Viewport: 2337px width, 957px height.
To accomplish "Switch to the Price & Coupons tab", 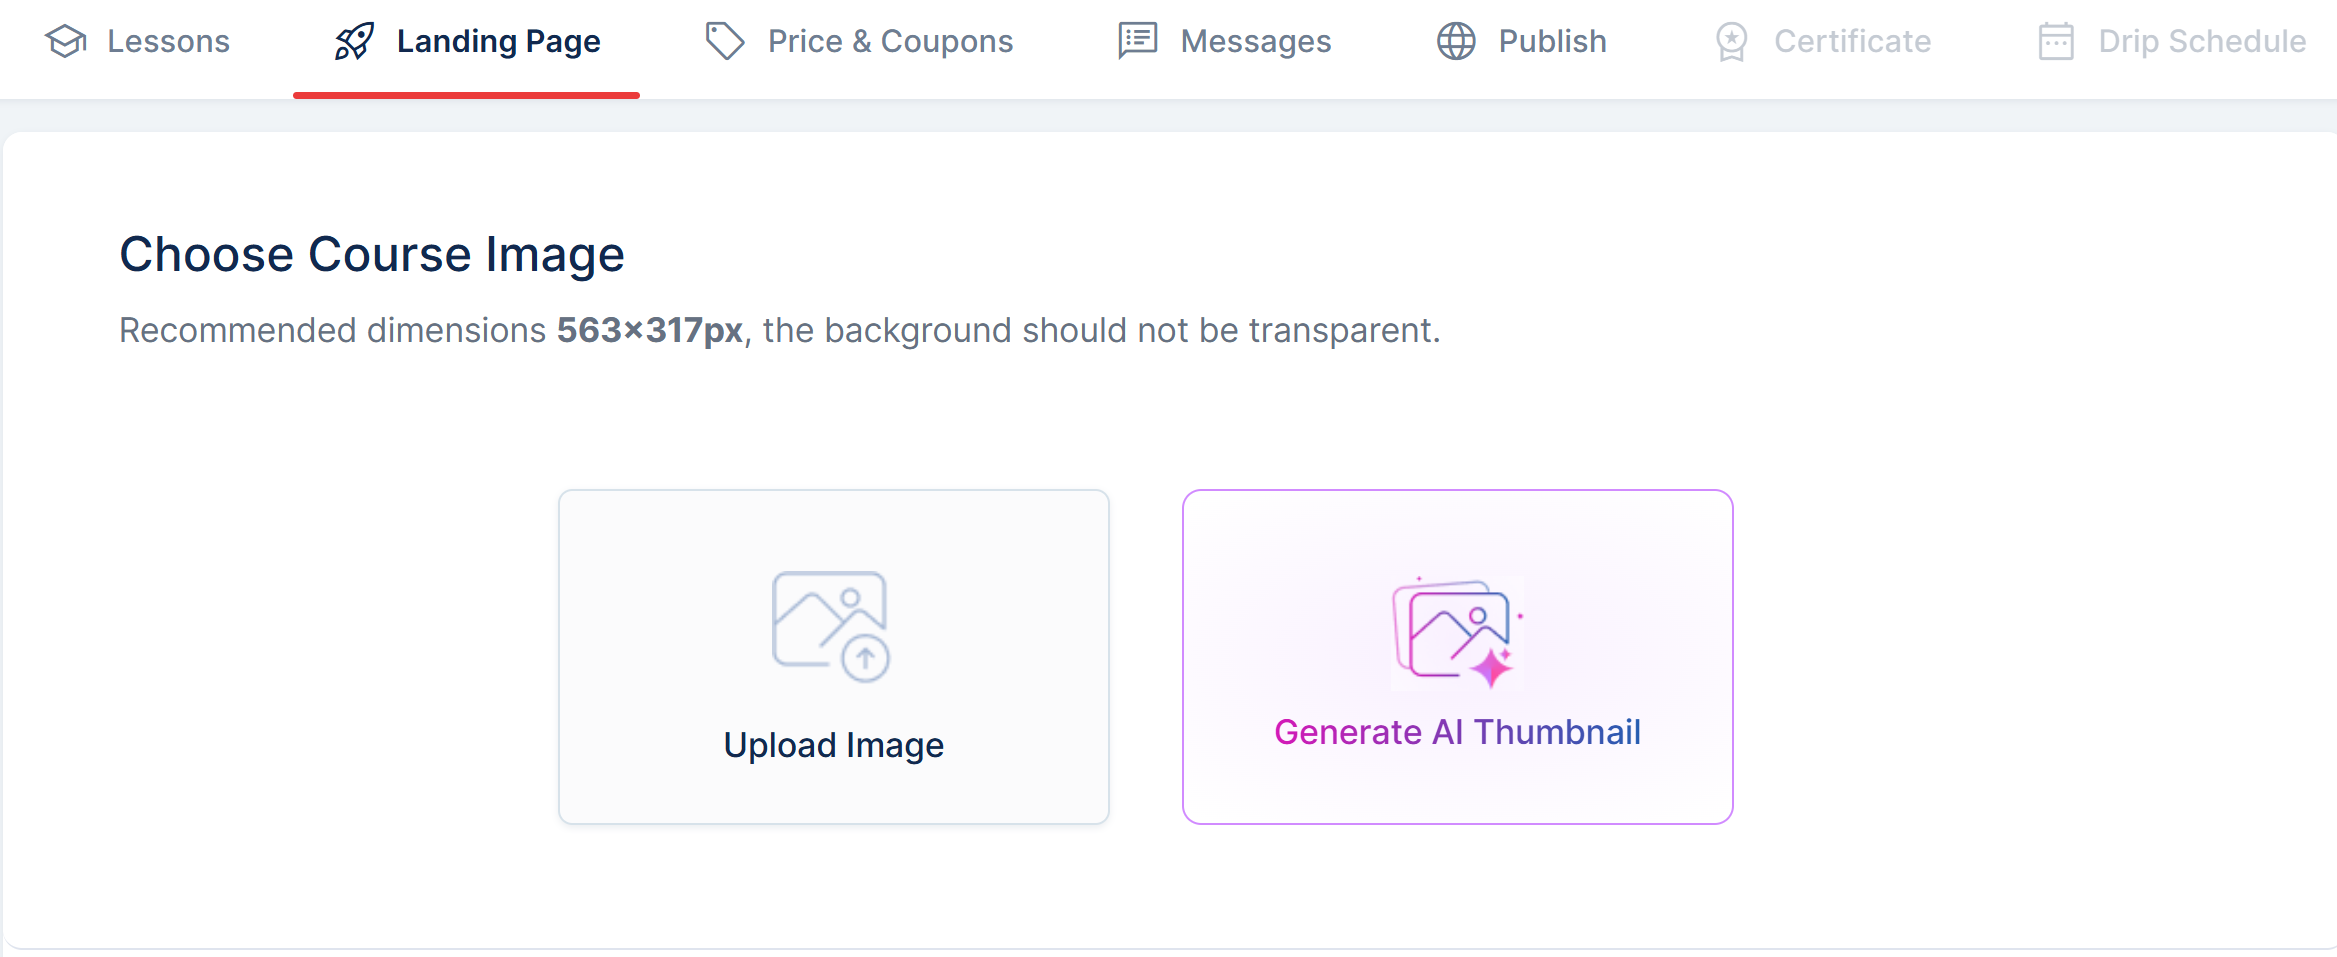I will coord(859,41).
